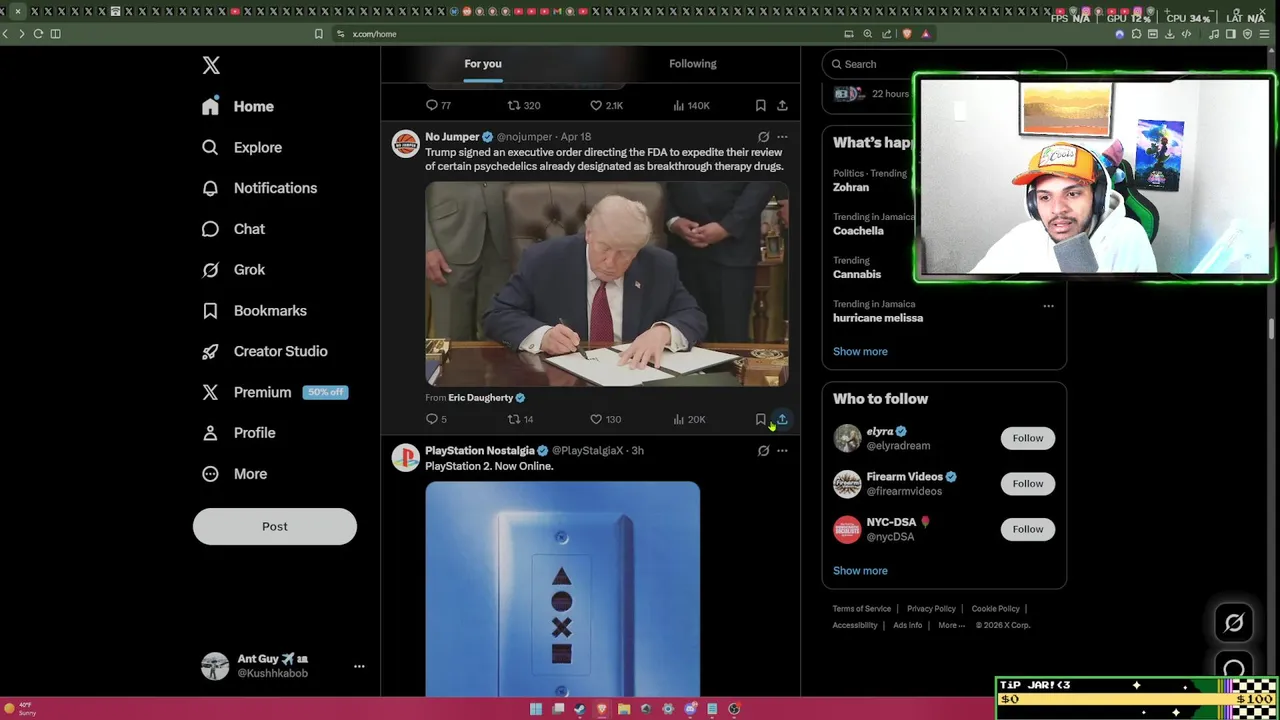
Task: Open Premium in the sidebar
Action: click(273, 392)
